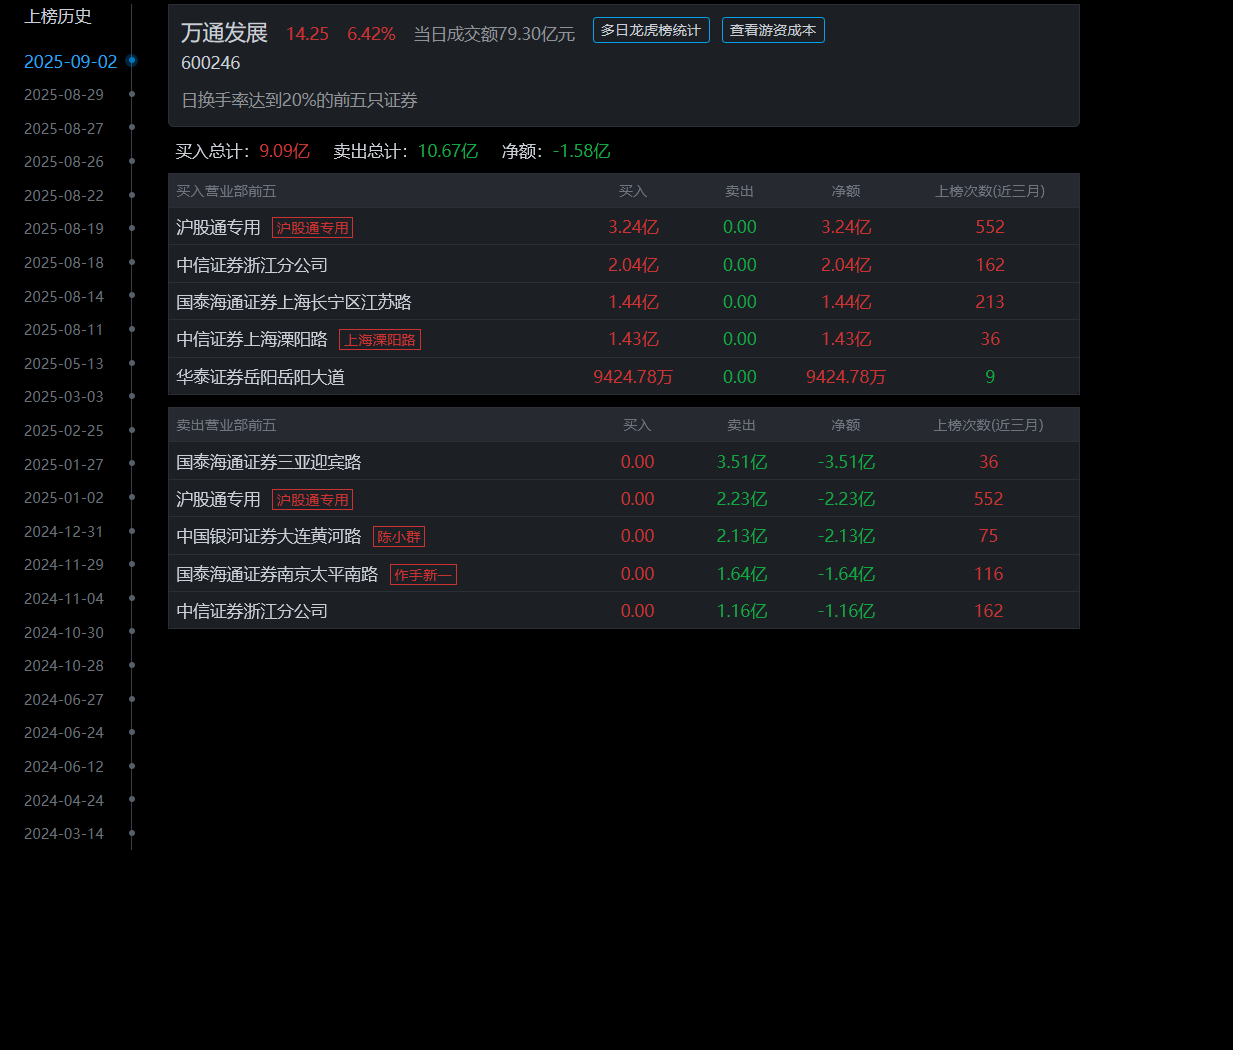Click 查看游资成本 button
The height and width of the screenshot is (1050, 1233).
coord(773,30)
